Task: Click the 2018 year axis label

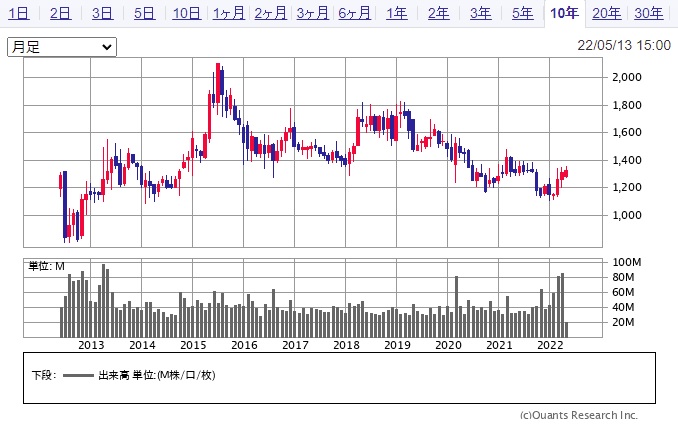Action: click(346, 345)
